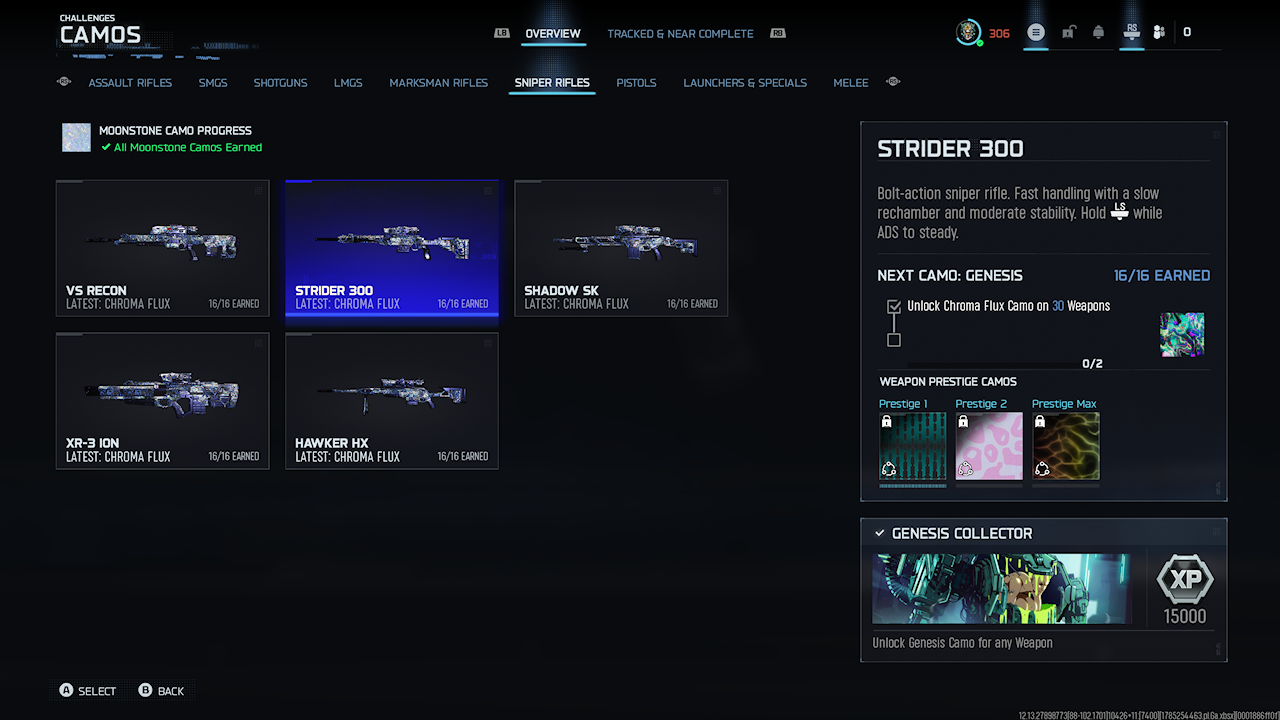1280x720 pixels.
Task: Open the Melee category tab
Action: 851,83
